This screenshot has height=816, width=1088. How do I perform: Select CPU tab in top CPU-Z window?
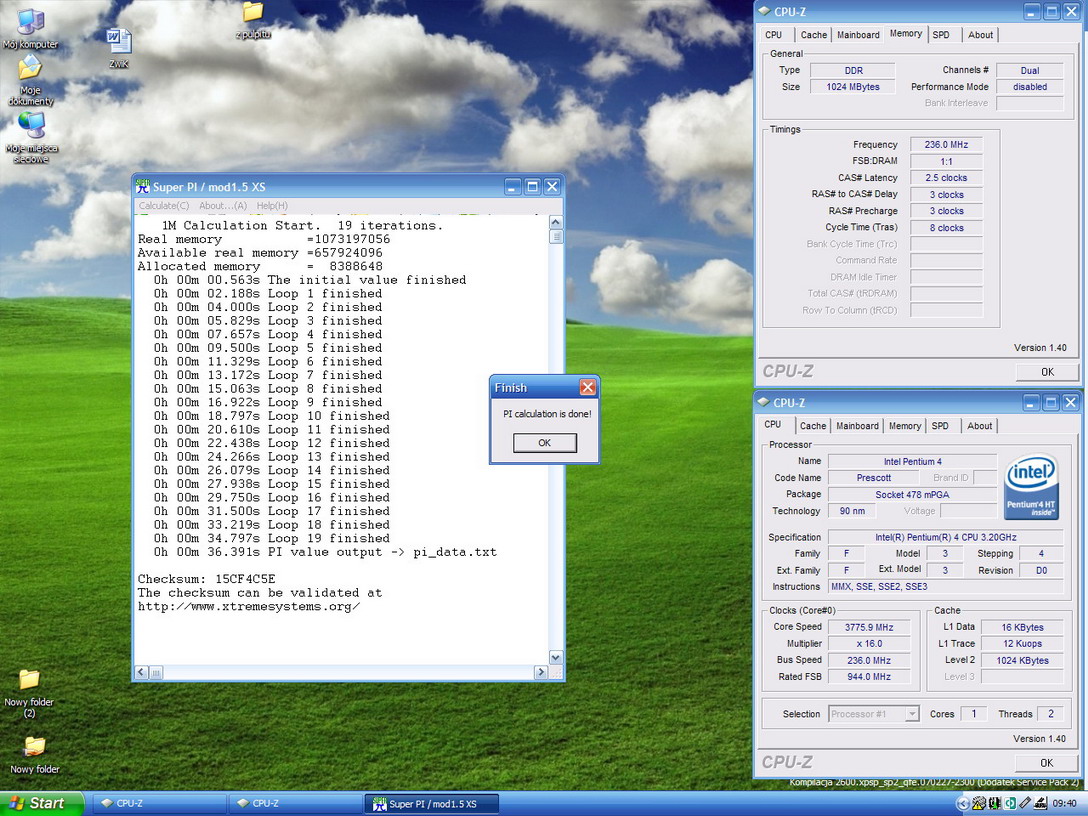click(774, 35)
